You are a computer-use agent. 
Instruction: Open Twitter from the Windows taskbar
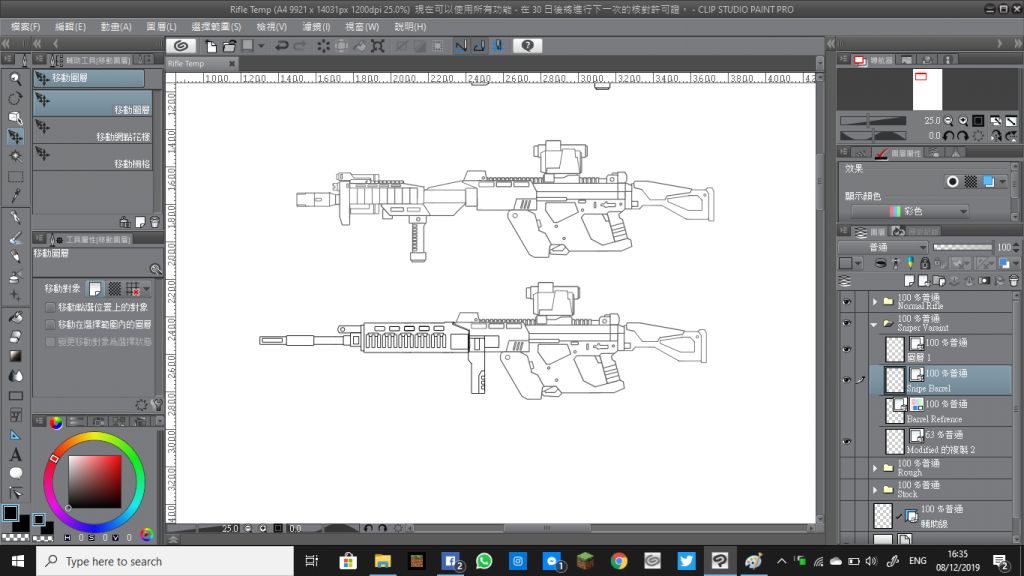[688, 561]
